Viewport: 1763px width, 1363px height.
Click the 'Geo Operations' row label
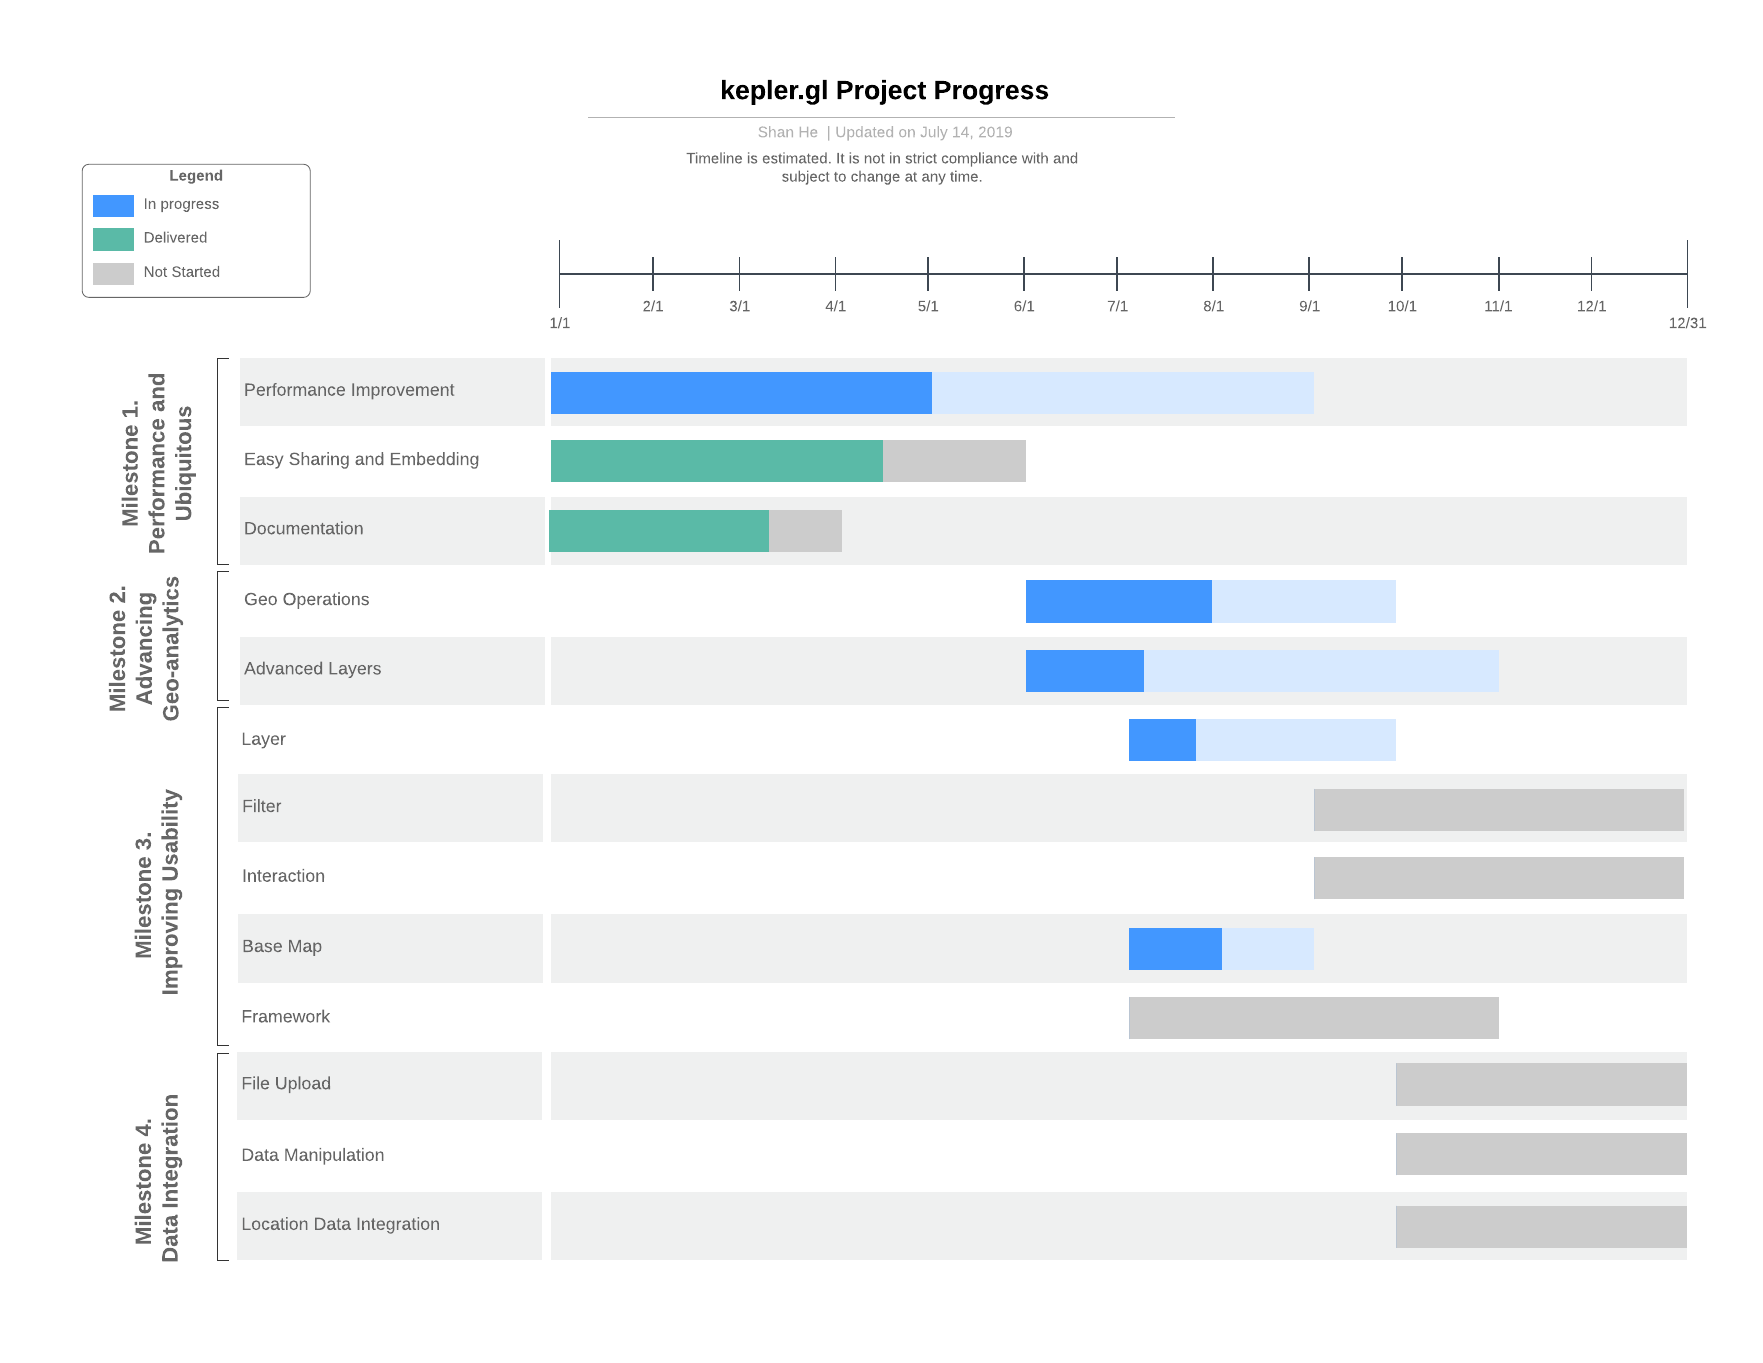pos(307,599)
